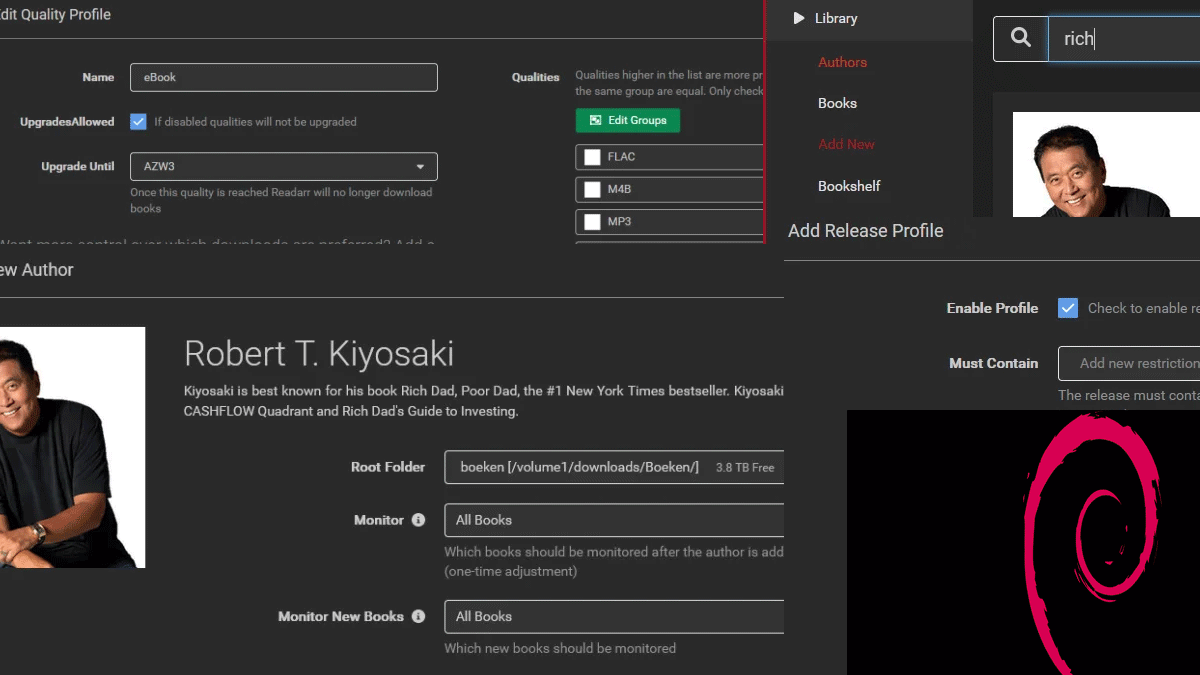Check the FLAC quality checkbox
This screenshot has height=675, width=1200.
(592, 157)
